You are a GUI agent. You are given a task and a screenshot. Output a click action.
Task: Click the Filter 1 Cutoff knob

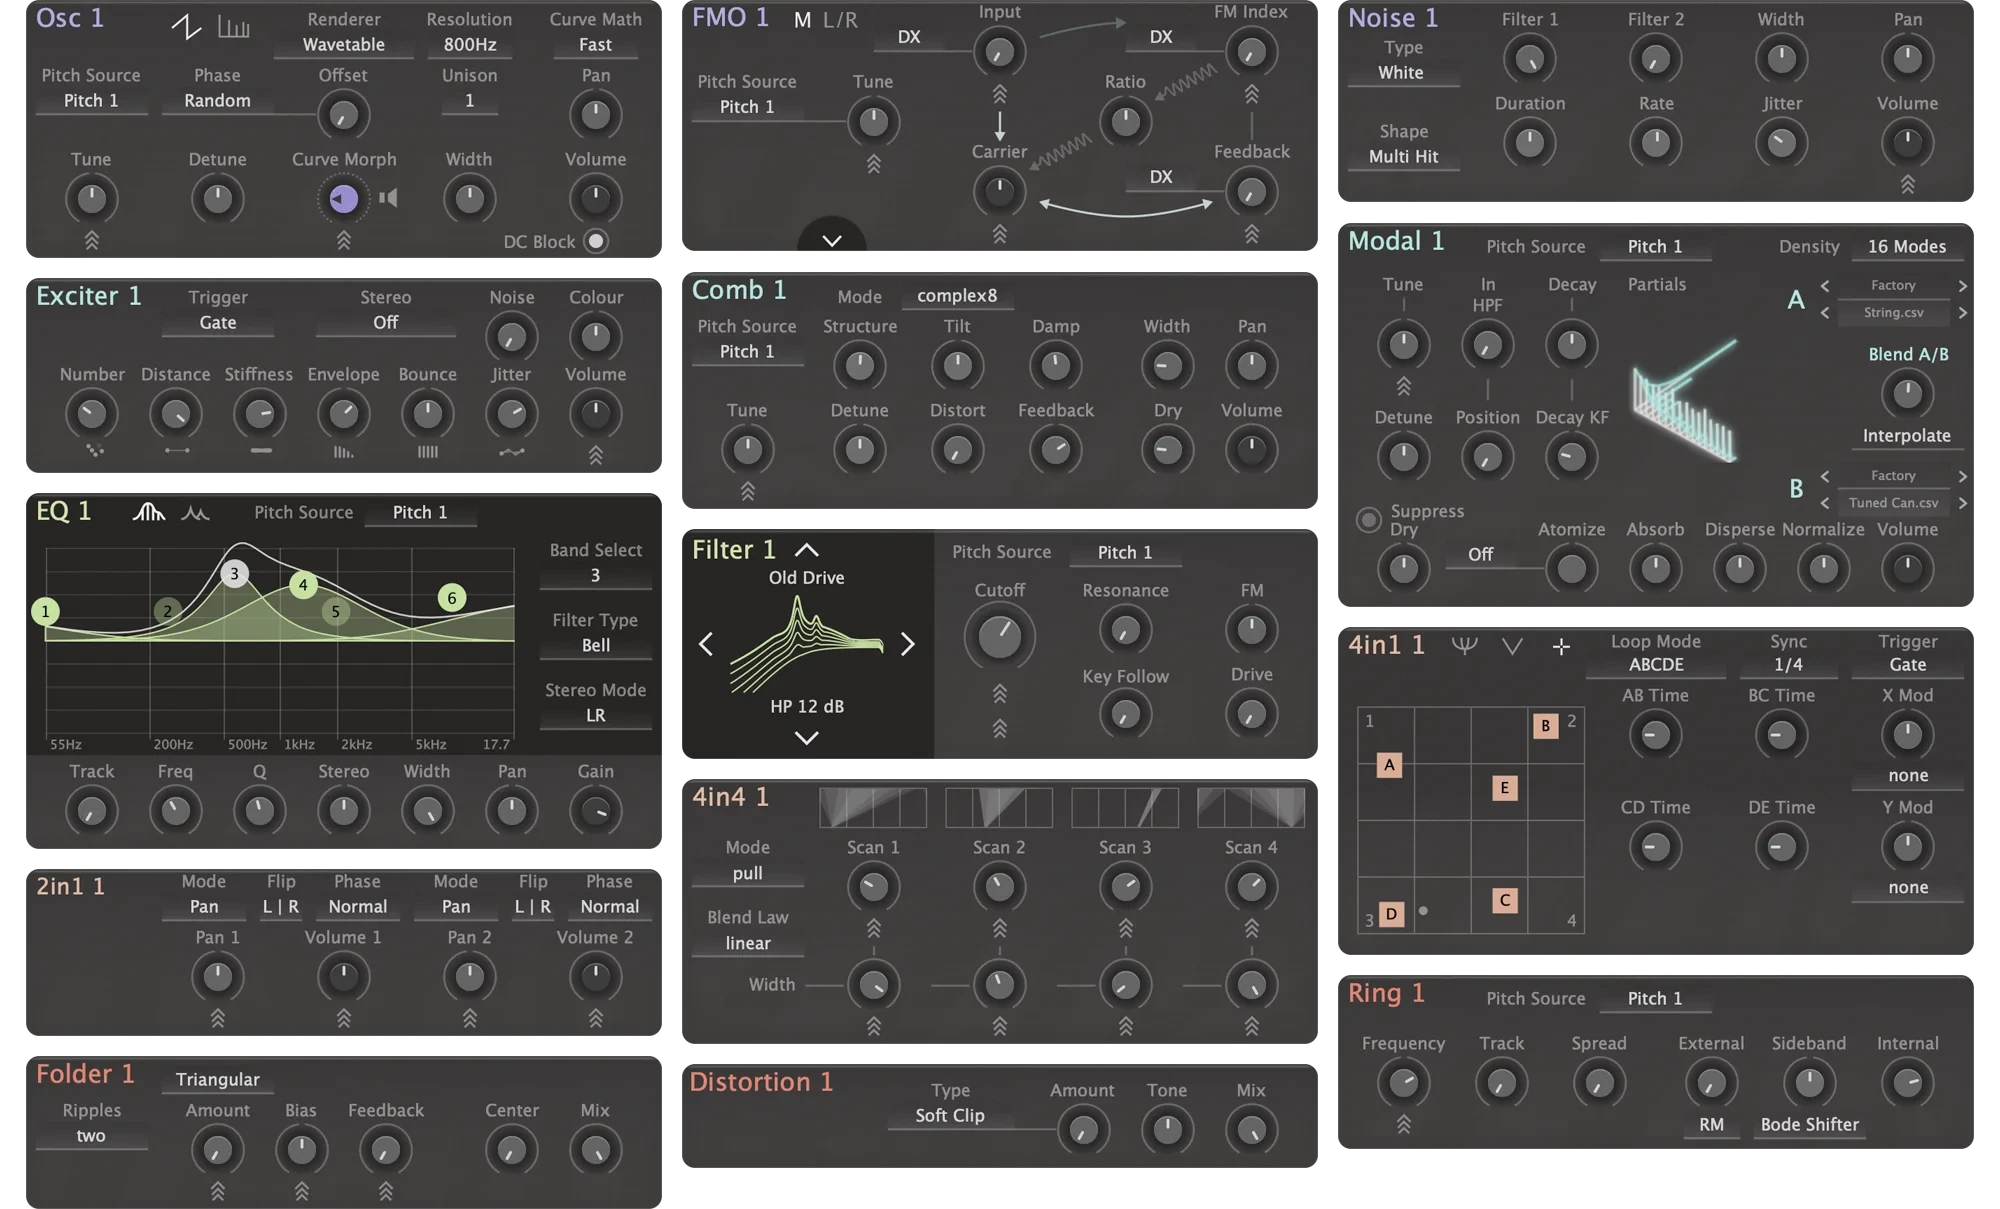999,637
